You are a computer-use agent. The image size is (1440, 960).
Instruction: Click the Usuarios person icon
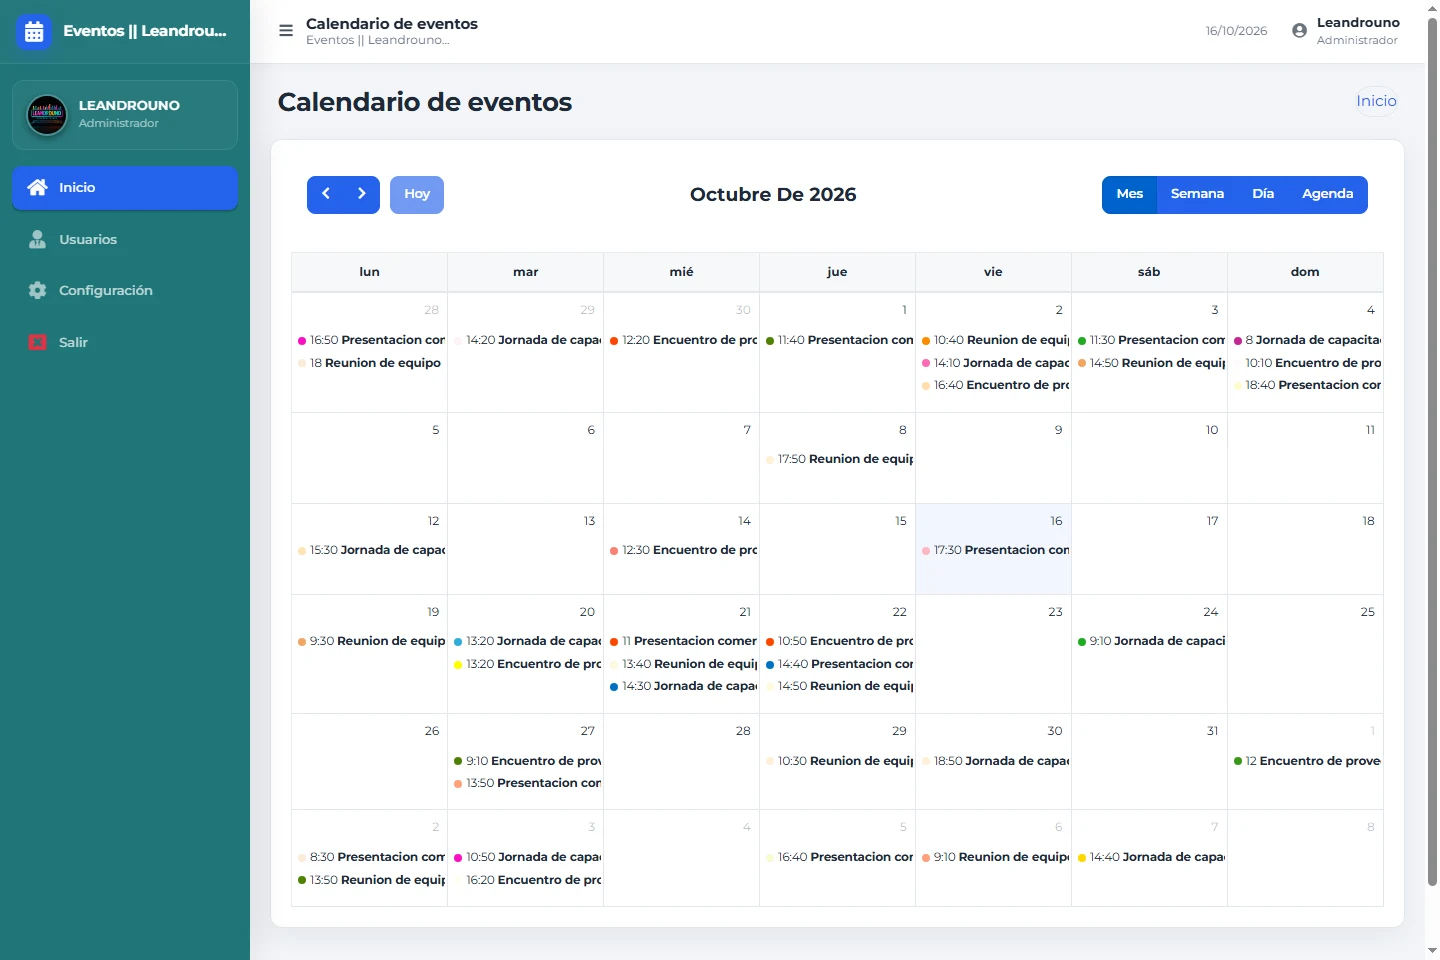[38, 239]
